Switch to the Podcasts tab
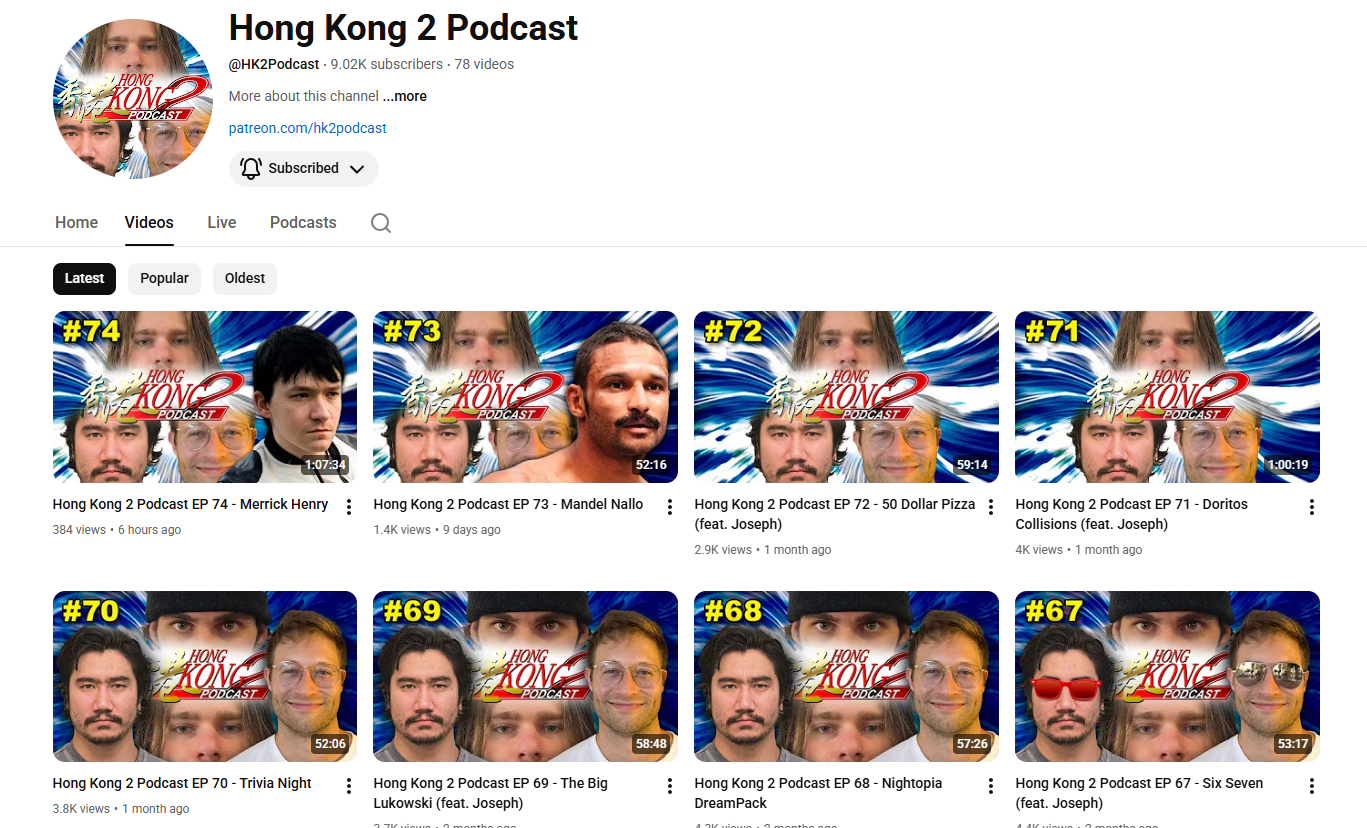 coord(303,223)
